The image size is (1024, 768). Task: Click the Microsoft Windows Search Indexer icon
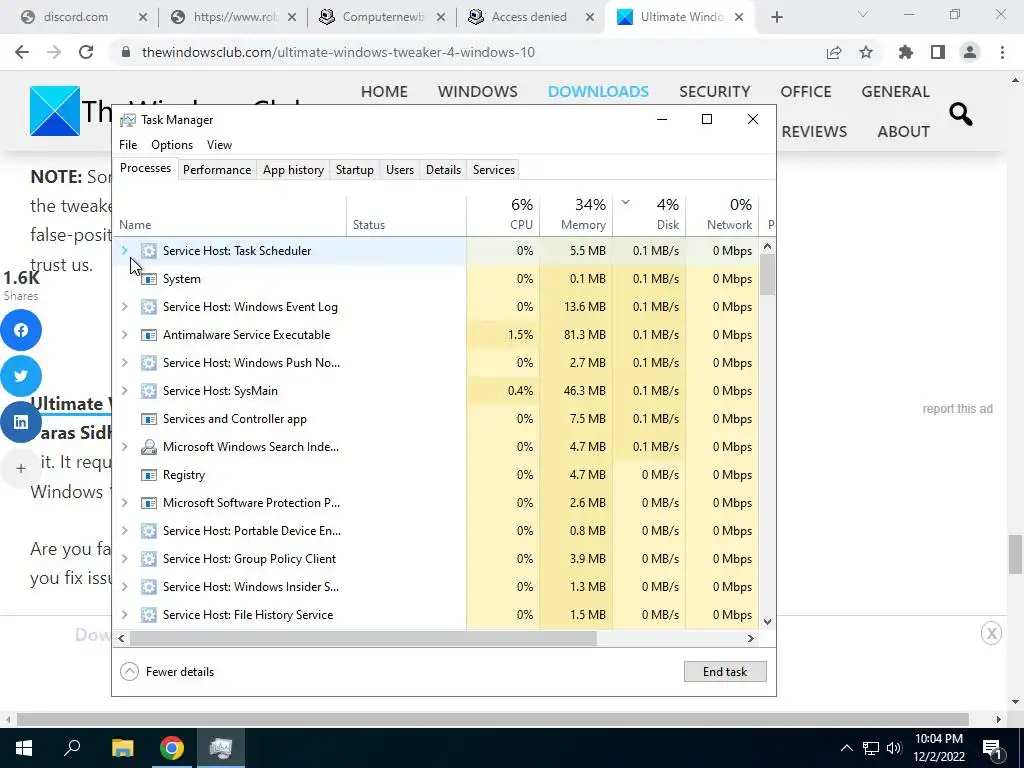coord(149,447)
